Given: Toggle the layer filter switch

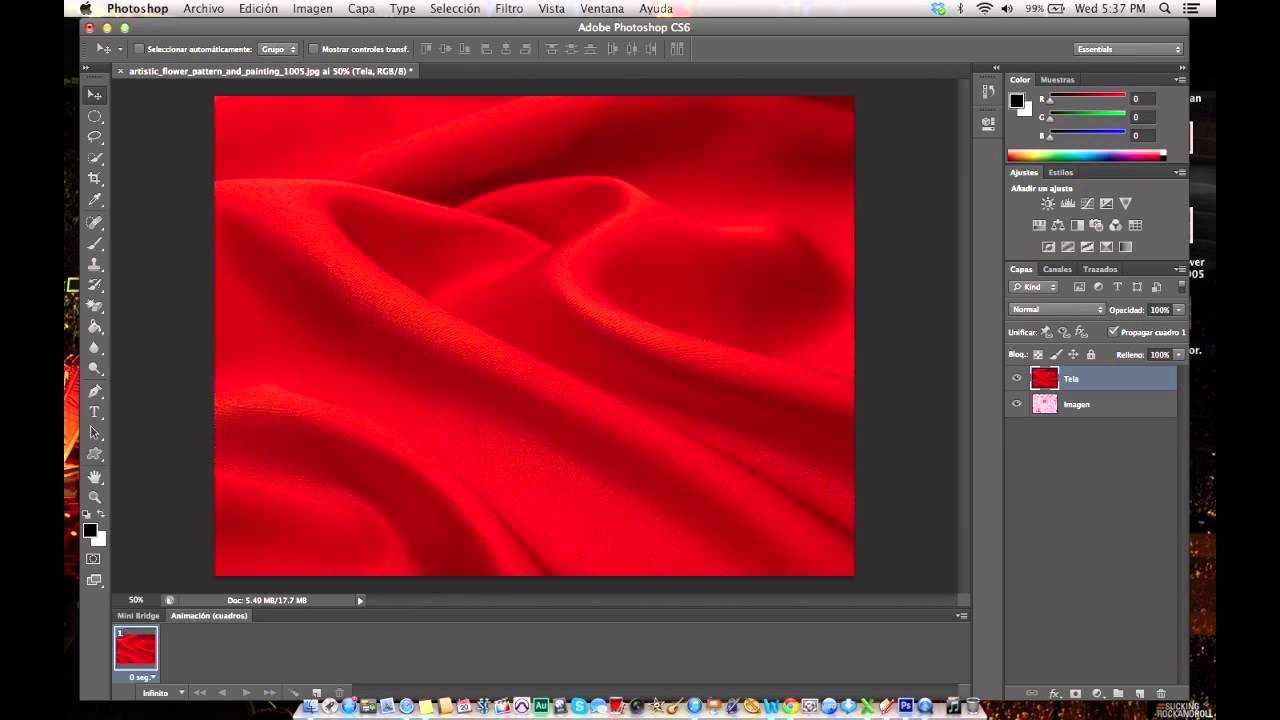Looking at the screenshot, I should (x=1181, y=287).
